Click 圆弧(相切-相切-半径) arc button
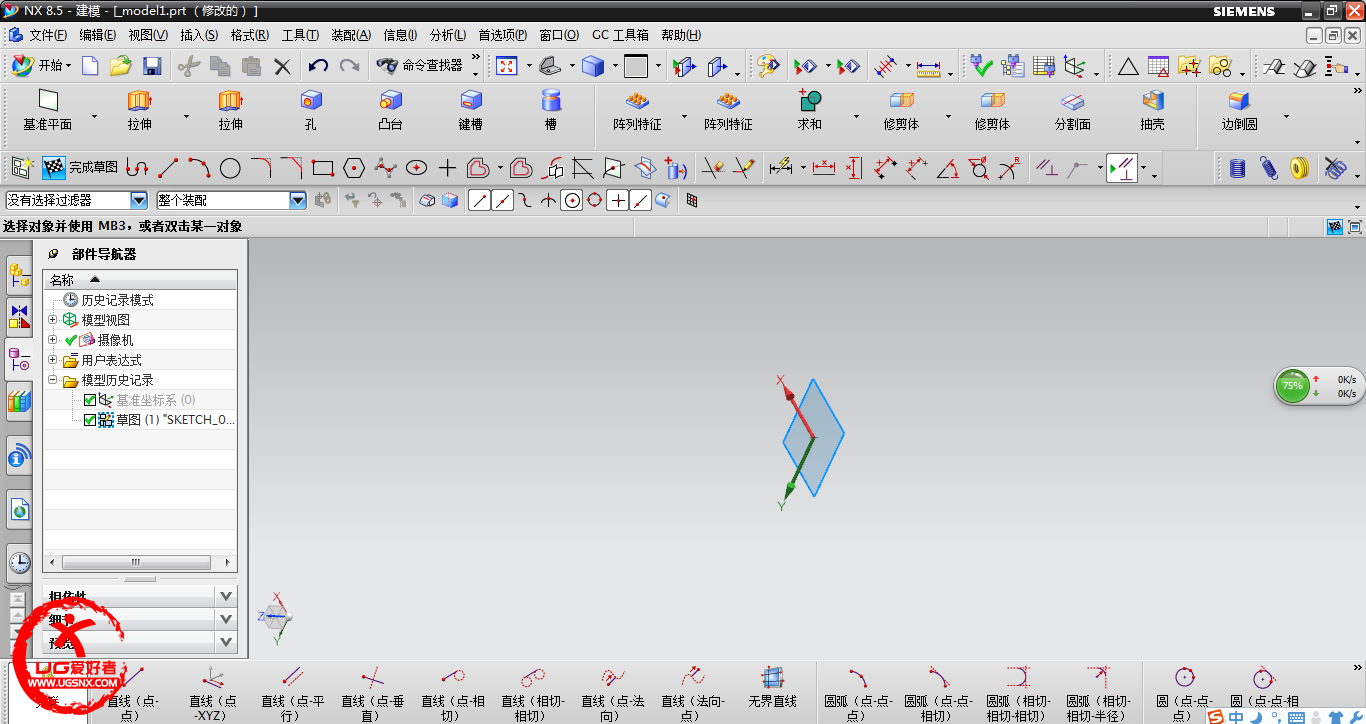 coord(1098,694)
